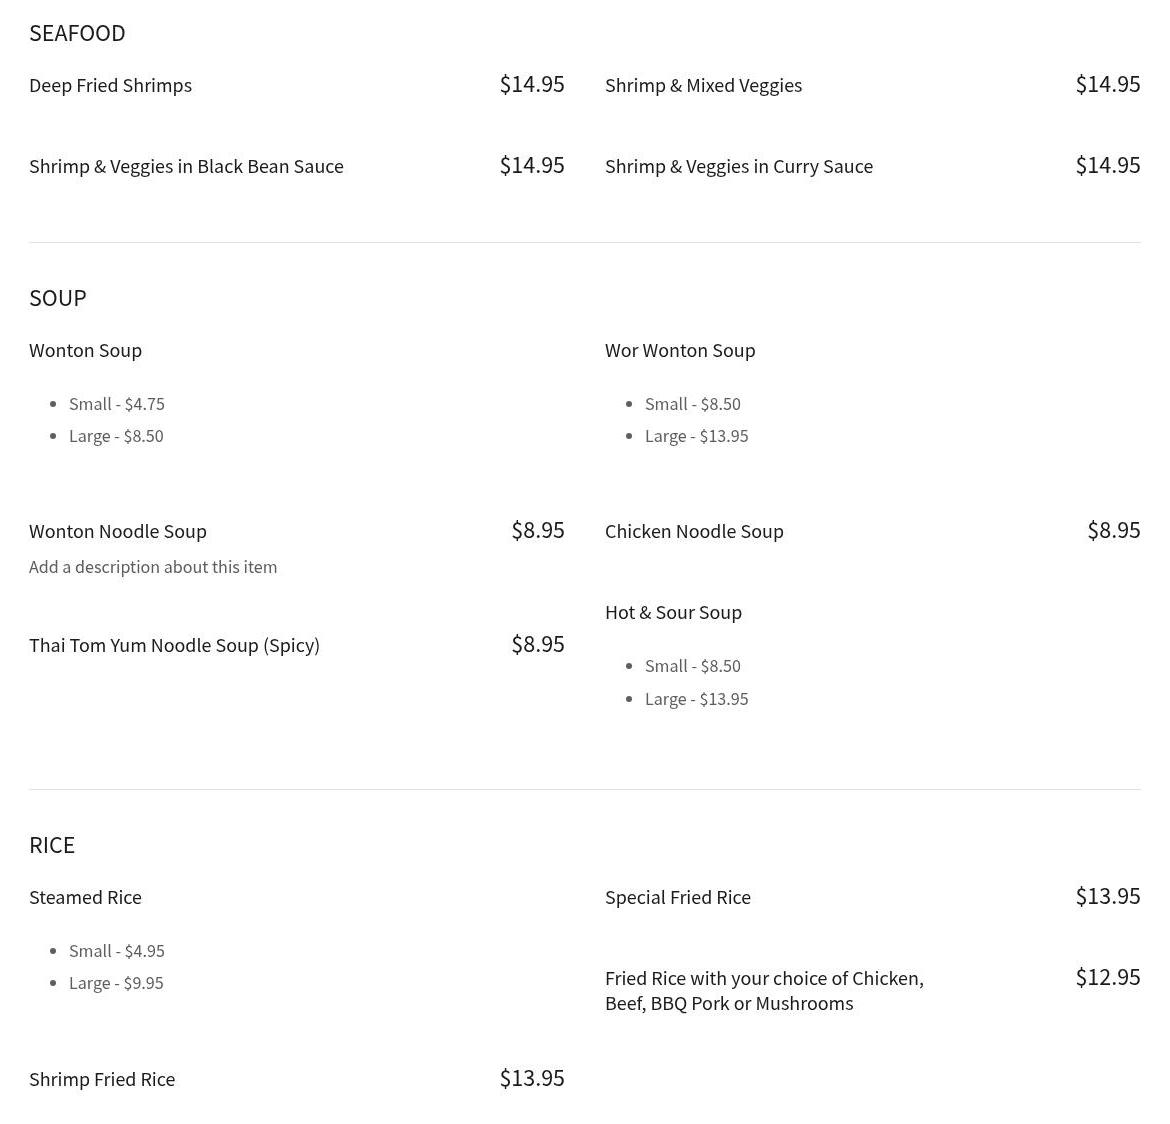1170x1124 pixels.
Task: Select Shrimp Fried Rice item
Action: [x=102, y=1080]
